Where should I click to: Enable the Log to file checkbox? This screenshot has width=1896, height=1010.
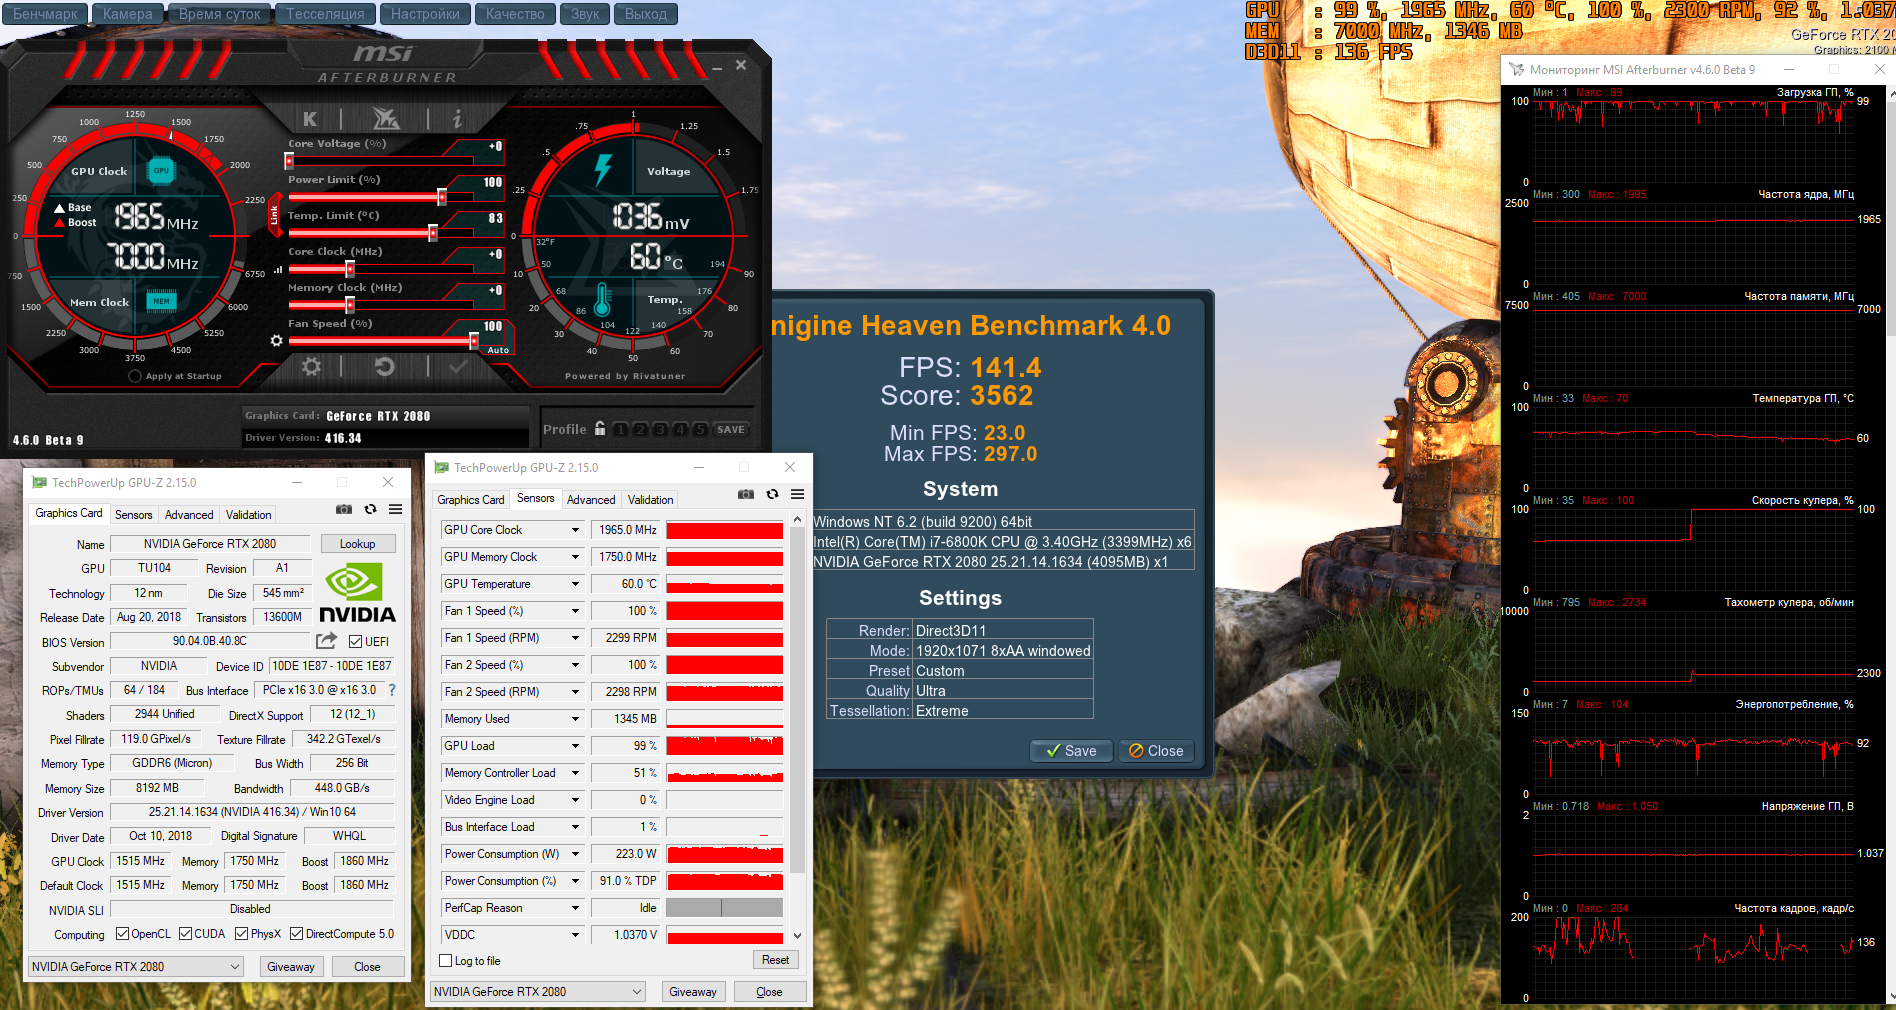pyautogui.click(x=446, y=961)
